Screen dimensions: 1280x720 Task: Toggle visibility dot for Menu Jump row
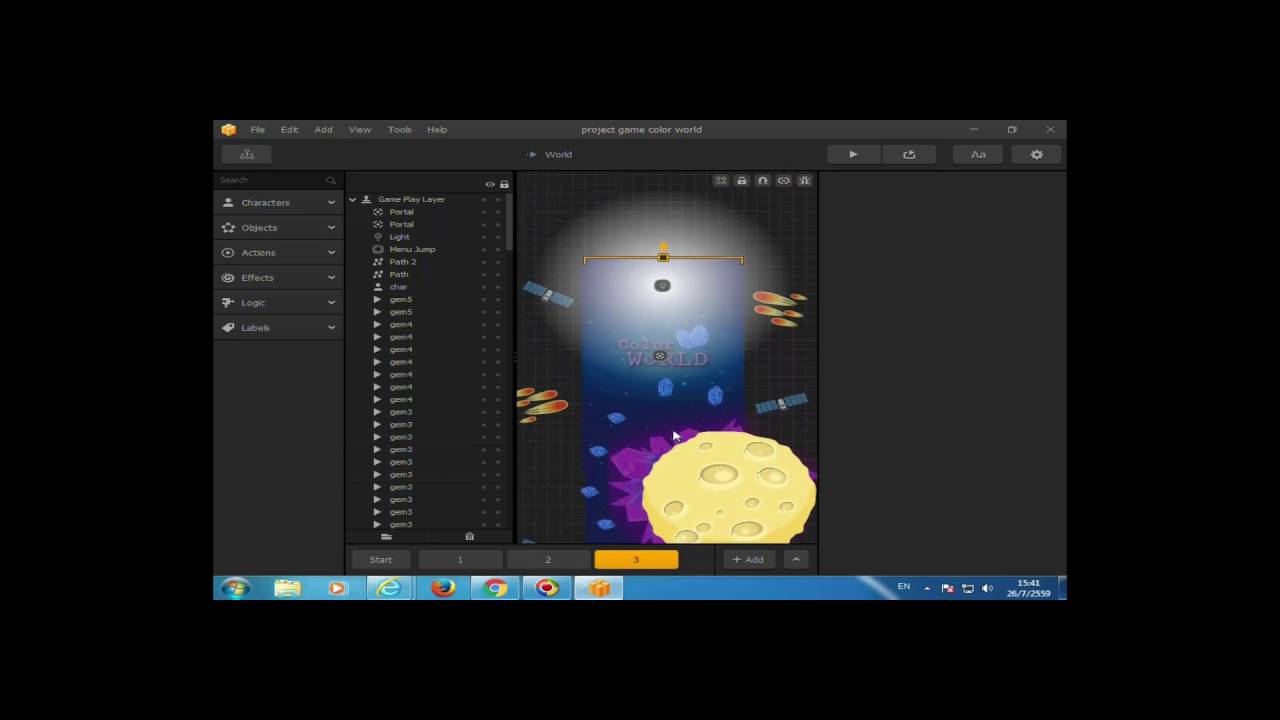click(484, 249)
